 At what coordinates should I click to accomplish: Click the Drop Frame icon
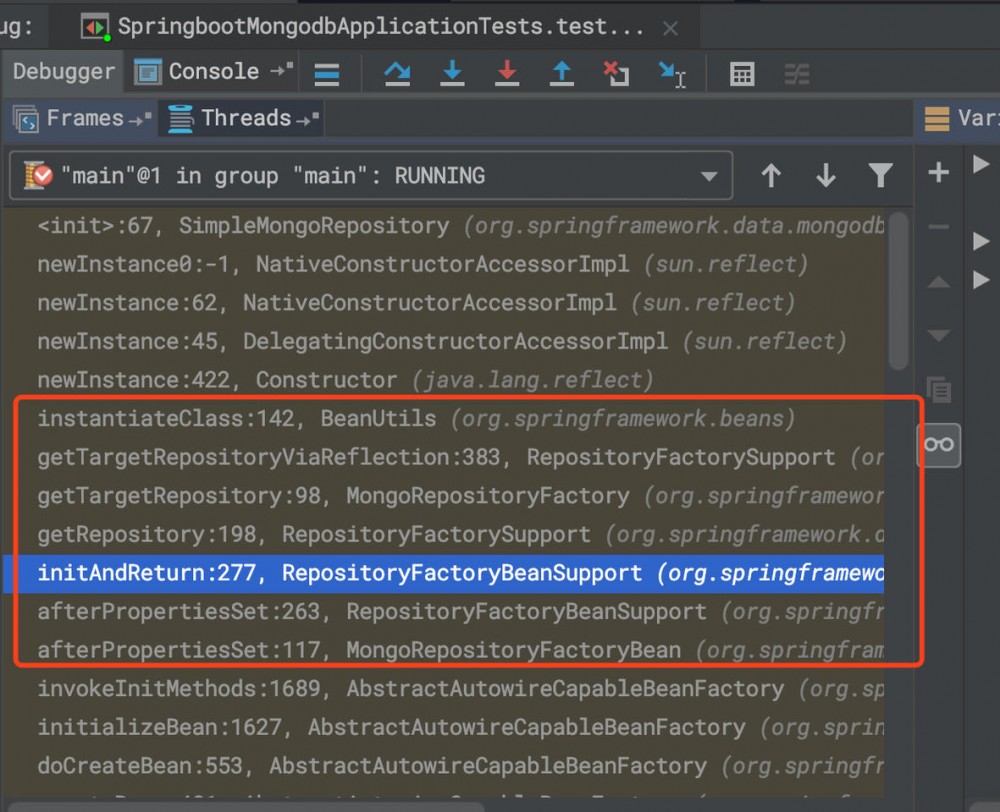click(617, 73)
